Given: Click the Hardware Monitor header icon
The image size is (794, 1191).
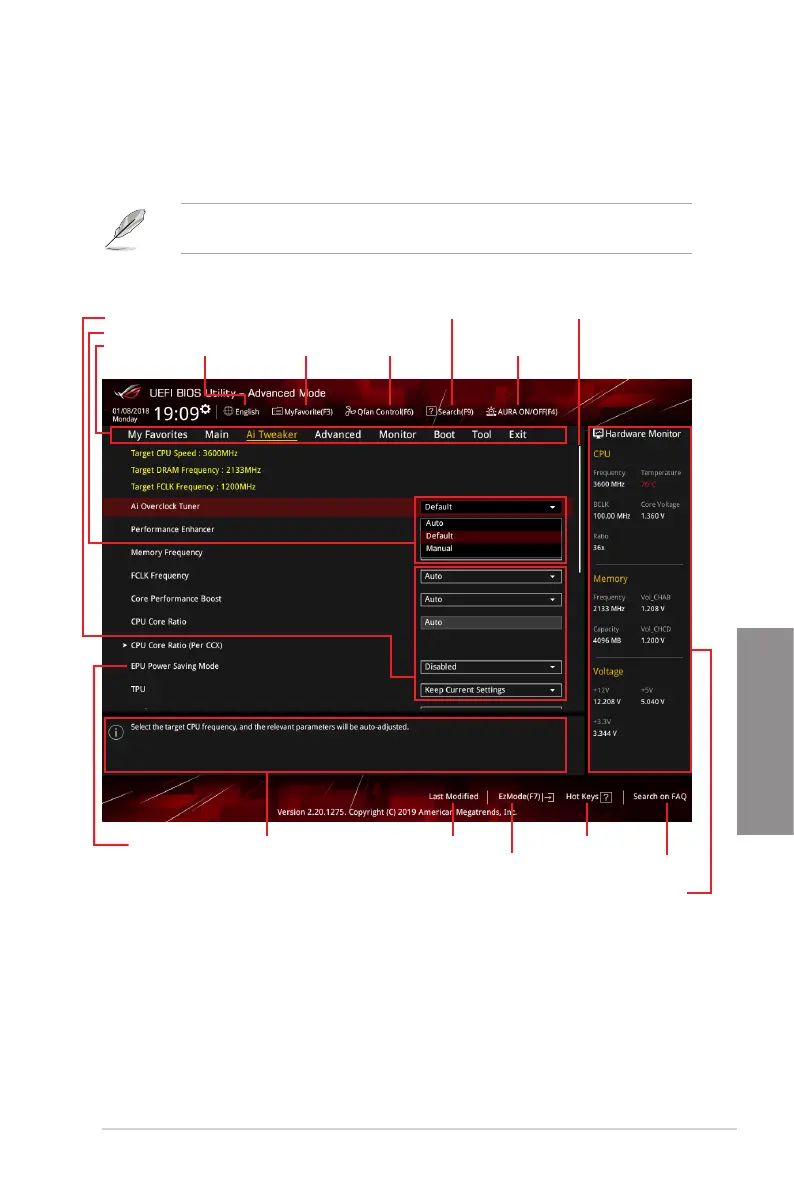Looking at the screenshot, I should click(598, 434).
